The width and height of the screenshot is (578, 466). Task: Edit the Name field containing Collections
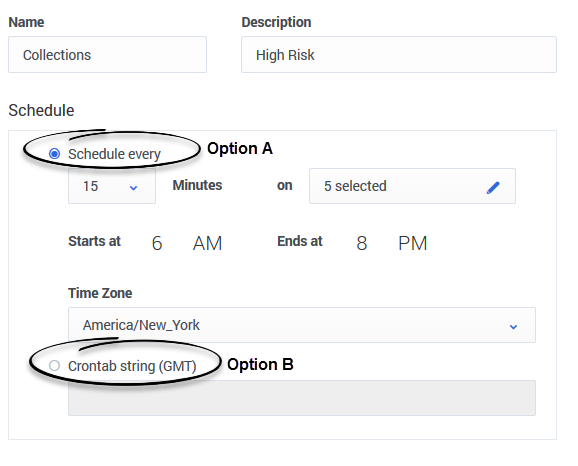(107, 55)
